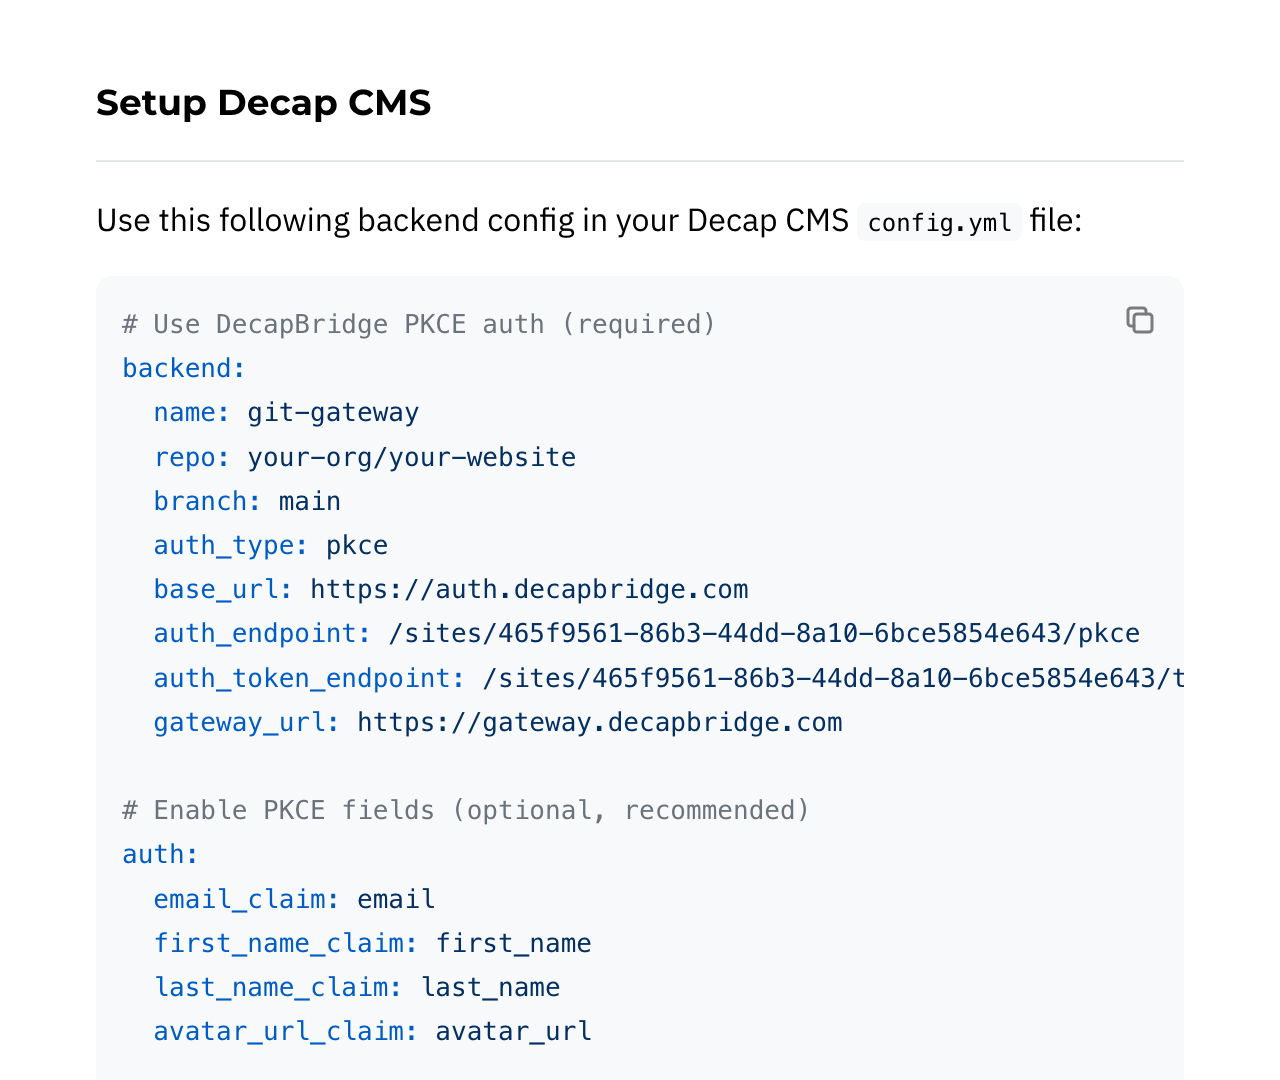The width and height of the screenshot is (1280, 1080).
Task: Select the auth_type value pkce
Action: pos(356,545)
